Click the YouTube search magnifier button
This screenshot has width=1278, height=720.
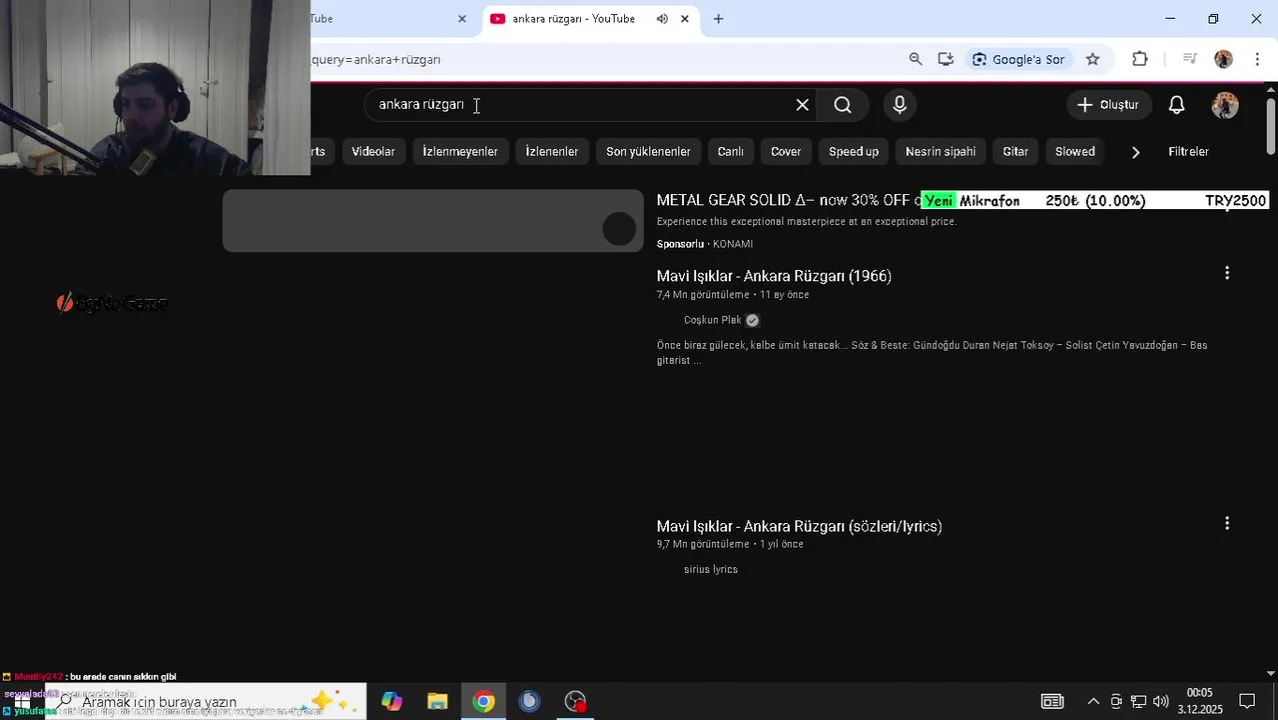coord(842,105)
